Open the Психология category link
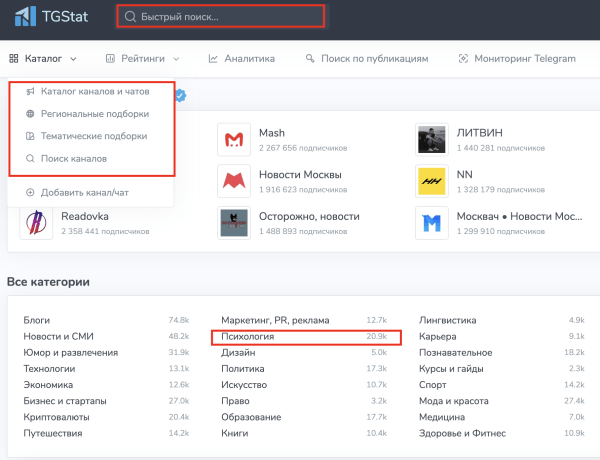The width and height of the screenshot is (600, 460). [x=248, y=336]
